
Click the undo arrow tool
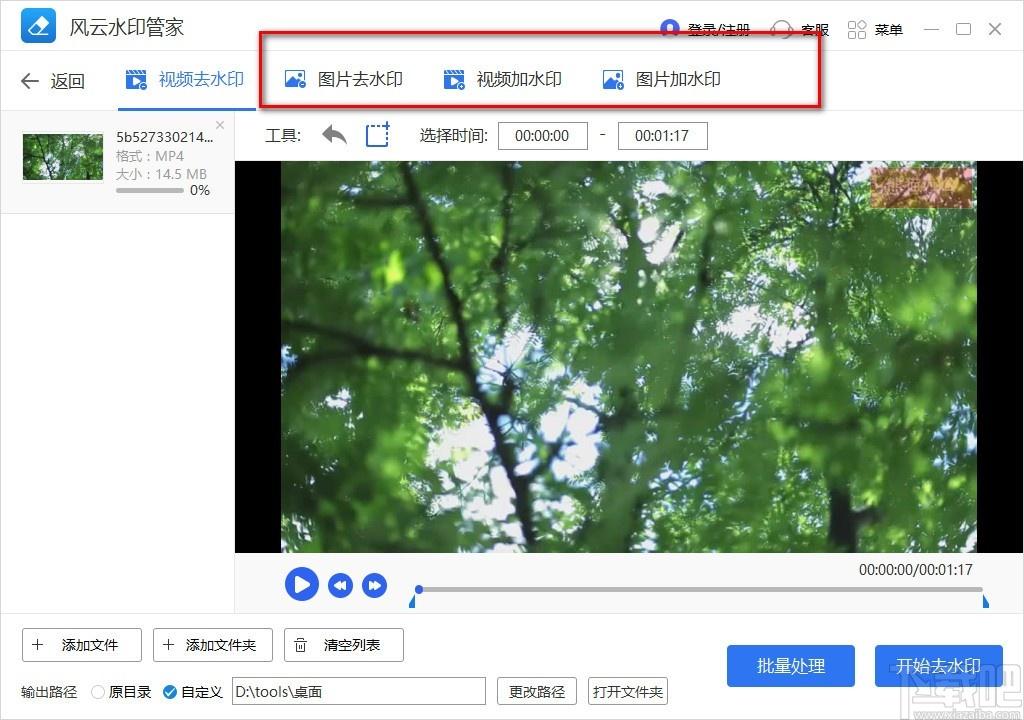(334, 135)
